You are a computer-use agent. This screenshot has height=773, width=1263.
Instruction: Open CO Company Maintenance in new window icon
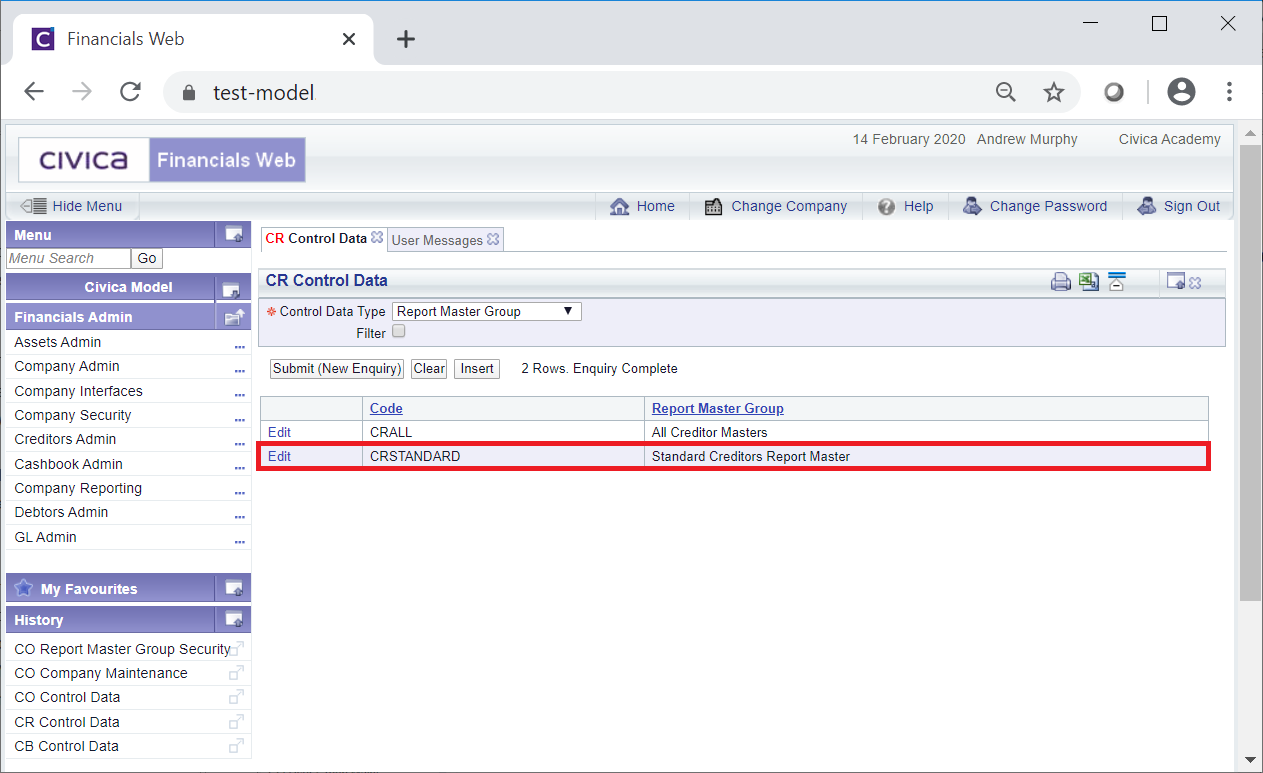point(236,673)
